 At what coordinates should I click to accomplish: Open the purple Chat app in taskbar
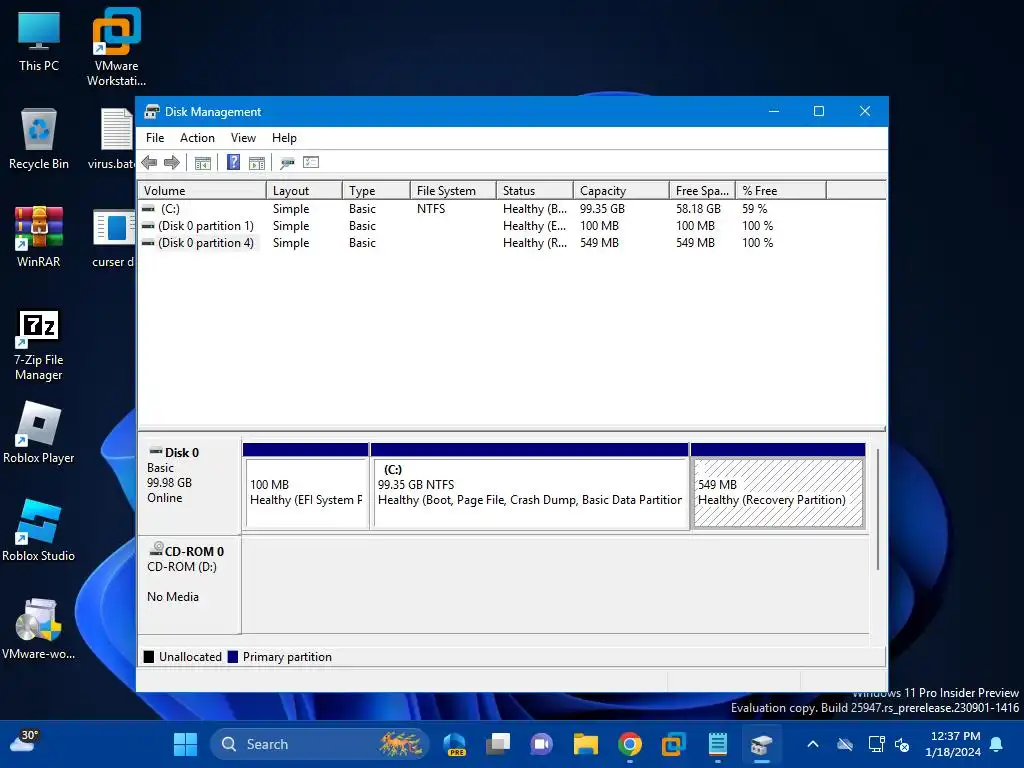click(541, 744)
